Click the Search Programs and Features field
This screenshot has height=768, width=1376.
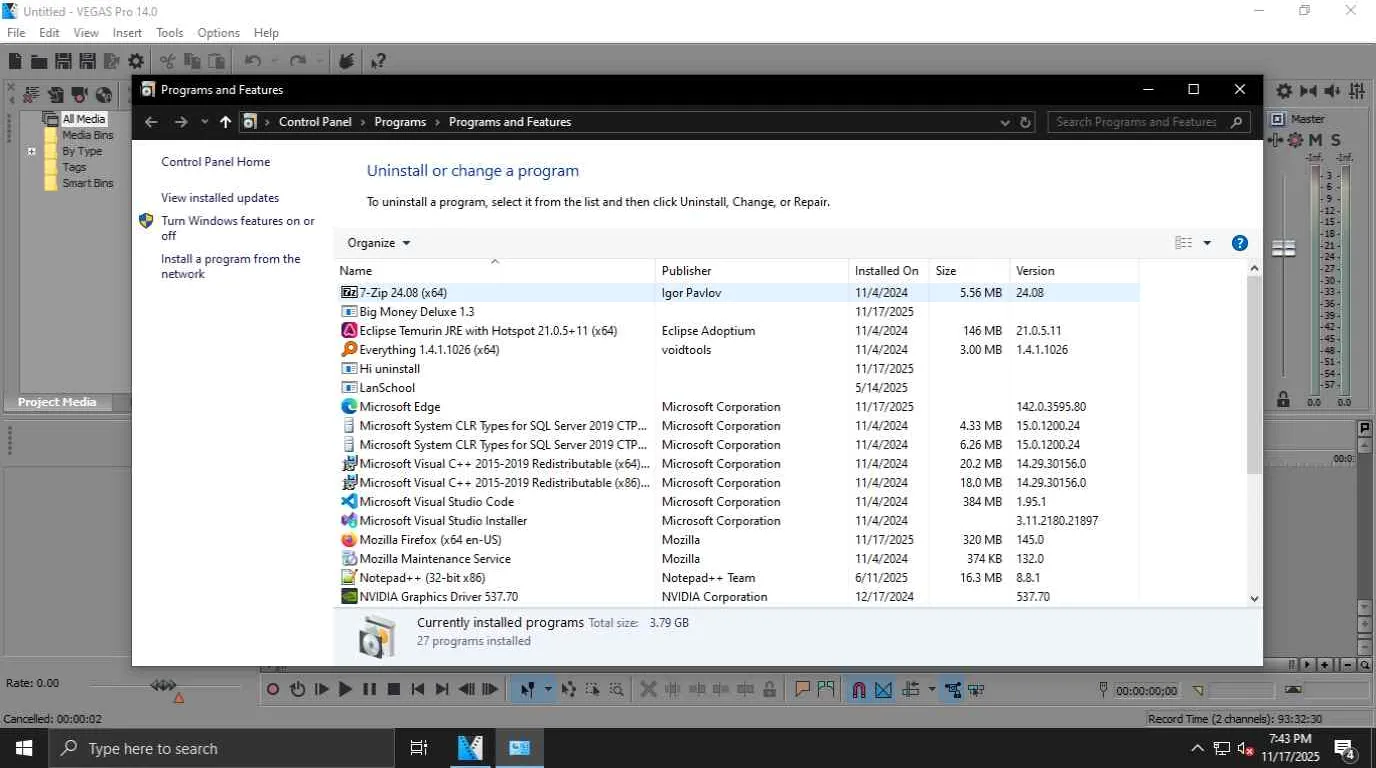click(1148, 122)
